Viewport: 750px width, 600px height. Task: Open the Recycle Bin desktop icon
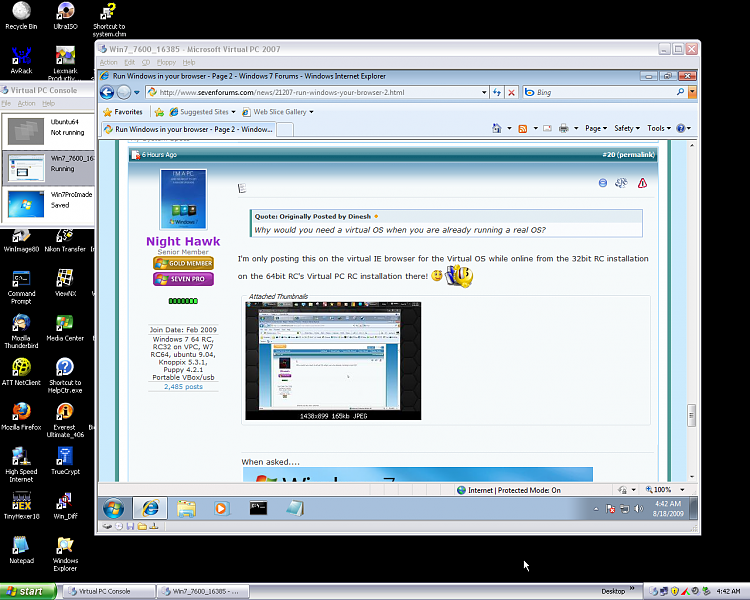click(x=21, y=16)
